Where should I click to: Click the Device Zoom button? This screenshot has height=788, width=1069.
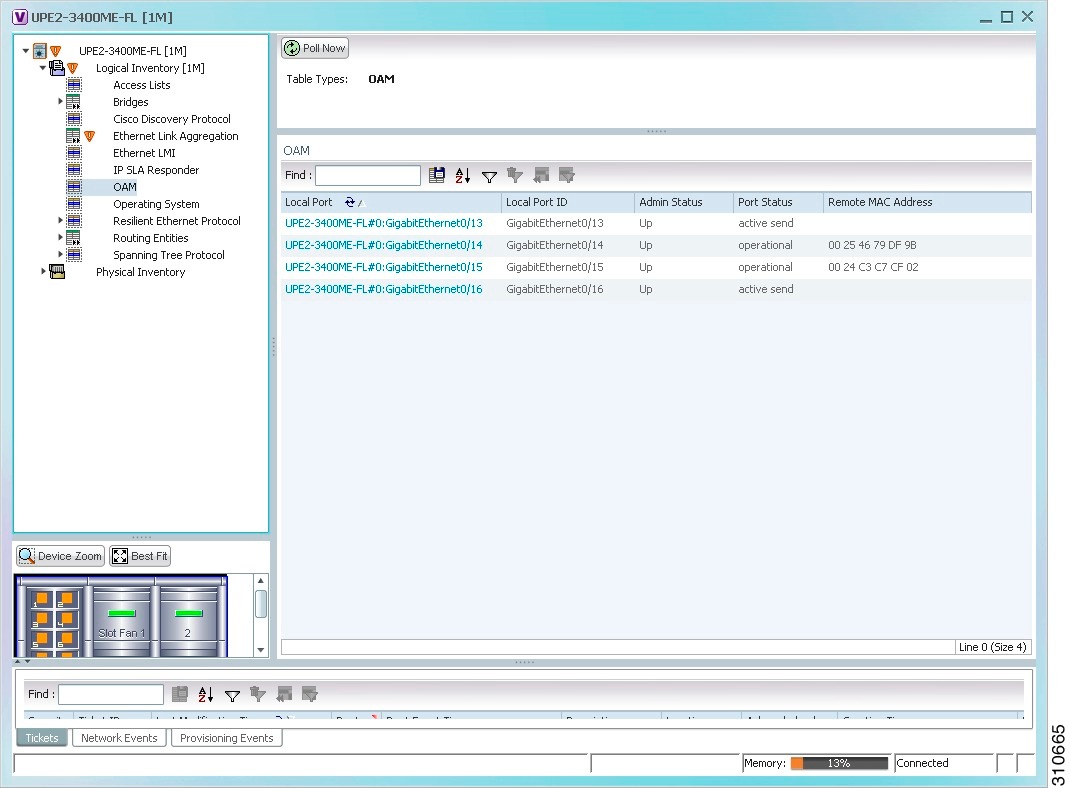(61, 556)
